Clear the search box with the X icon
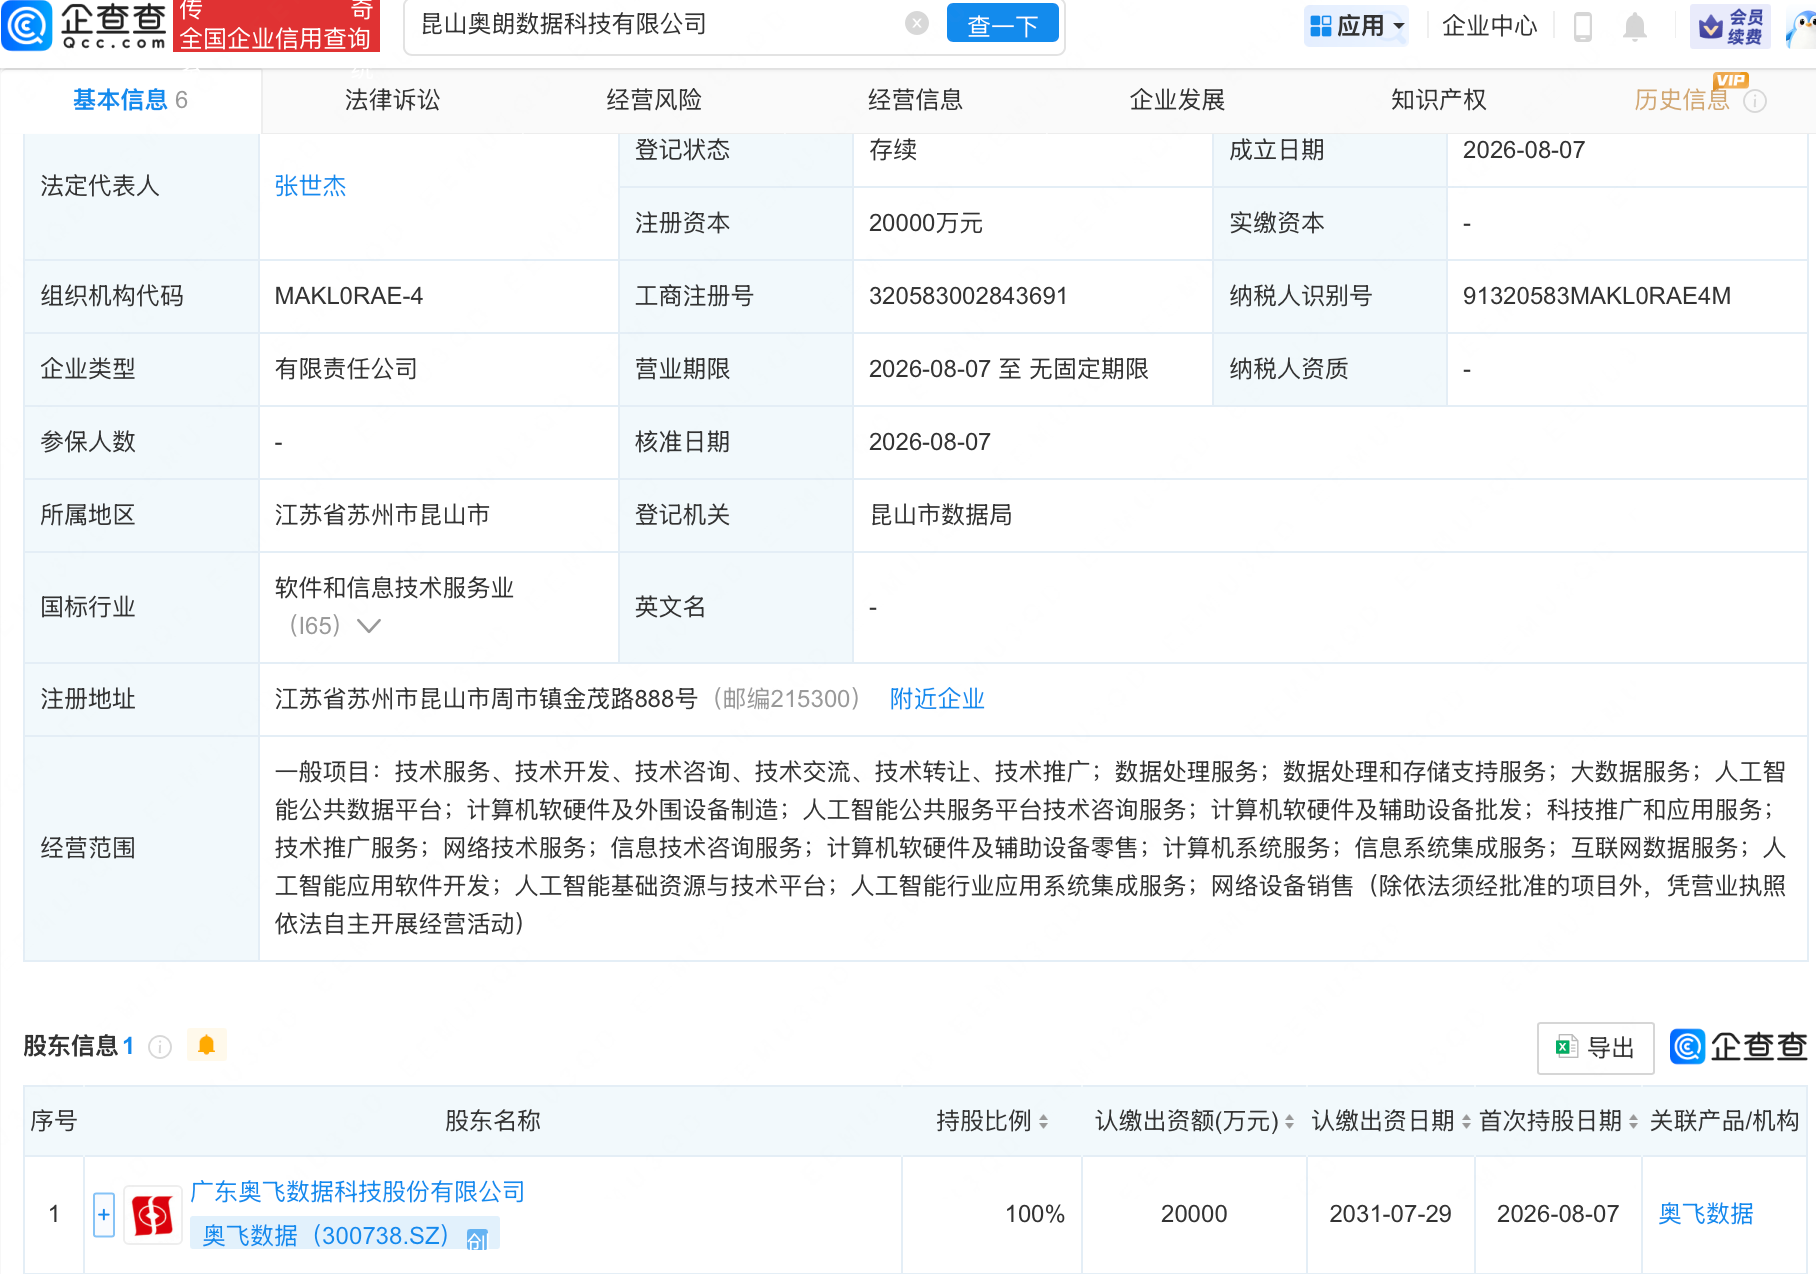Viewport: 1816px width, 1274px height. tap(917, 24)
